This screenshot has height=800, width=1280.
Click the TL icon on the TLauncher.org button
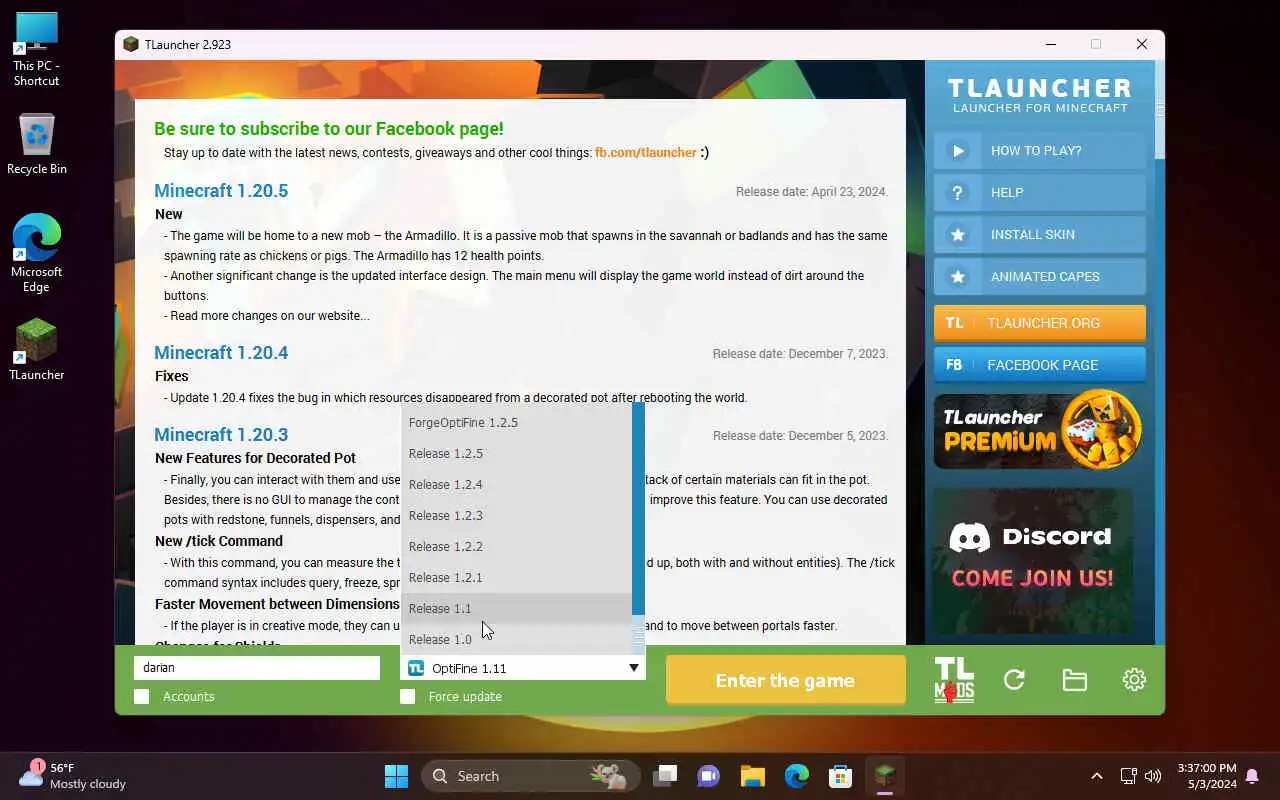pyautogui.click(x=955, y=323)
